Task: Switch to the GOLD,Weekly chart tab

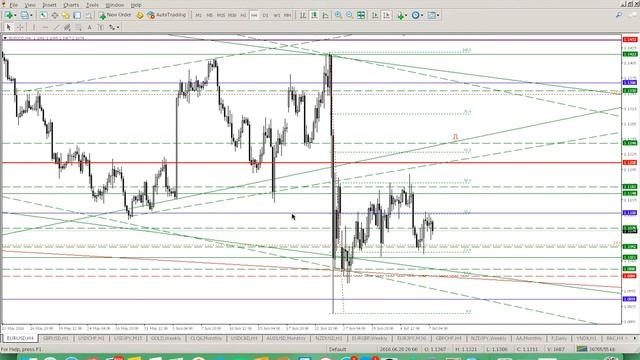Action: [166, 338]
